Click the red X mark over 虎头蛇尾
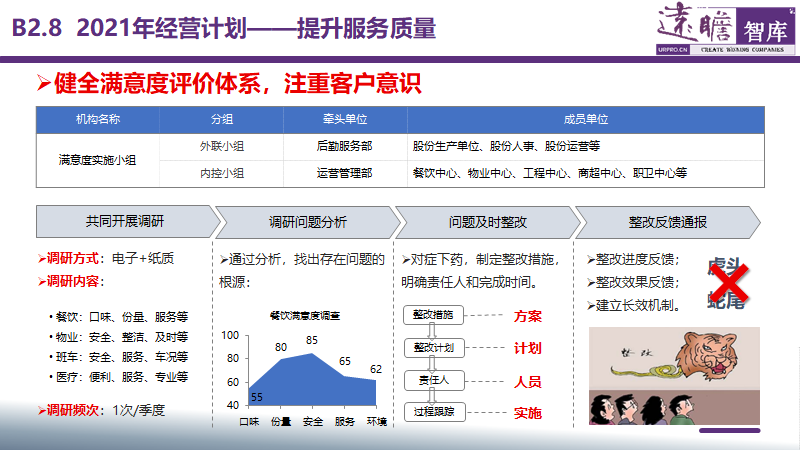 [x=729, y=282]
